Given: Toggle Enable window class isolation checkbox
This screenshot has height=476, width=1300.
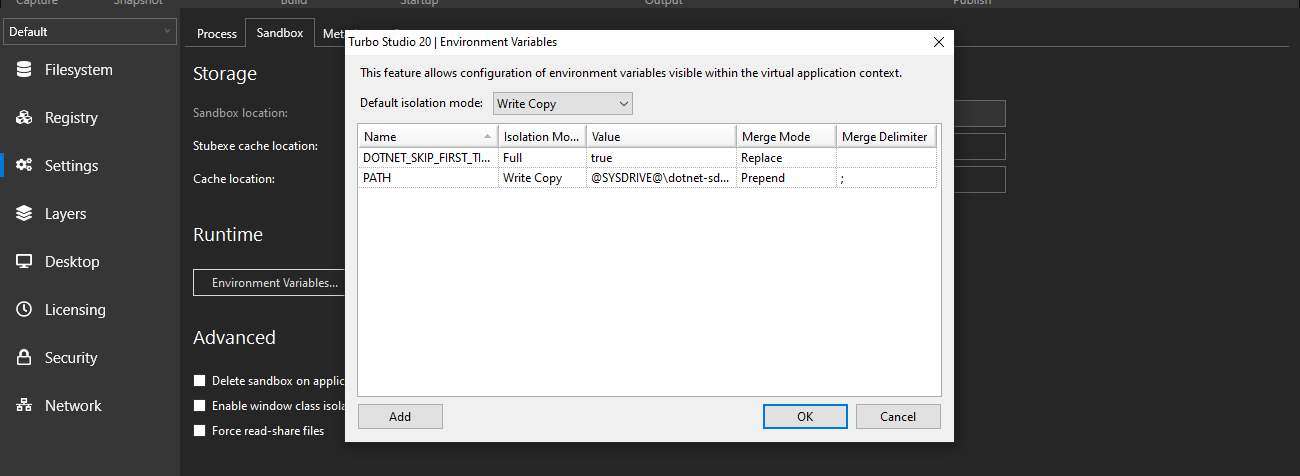Looking at the screenshot, I should tap(200, 406).
